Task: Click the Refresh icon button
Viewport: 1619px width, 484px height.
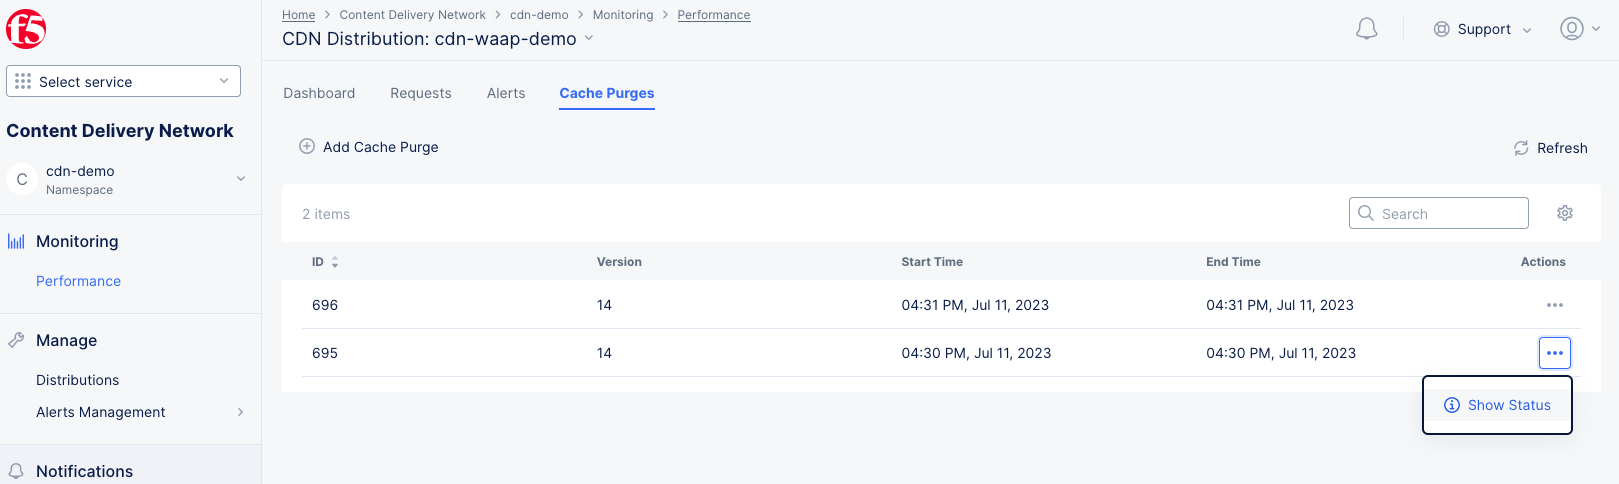Action: [x=1521, y=148]
